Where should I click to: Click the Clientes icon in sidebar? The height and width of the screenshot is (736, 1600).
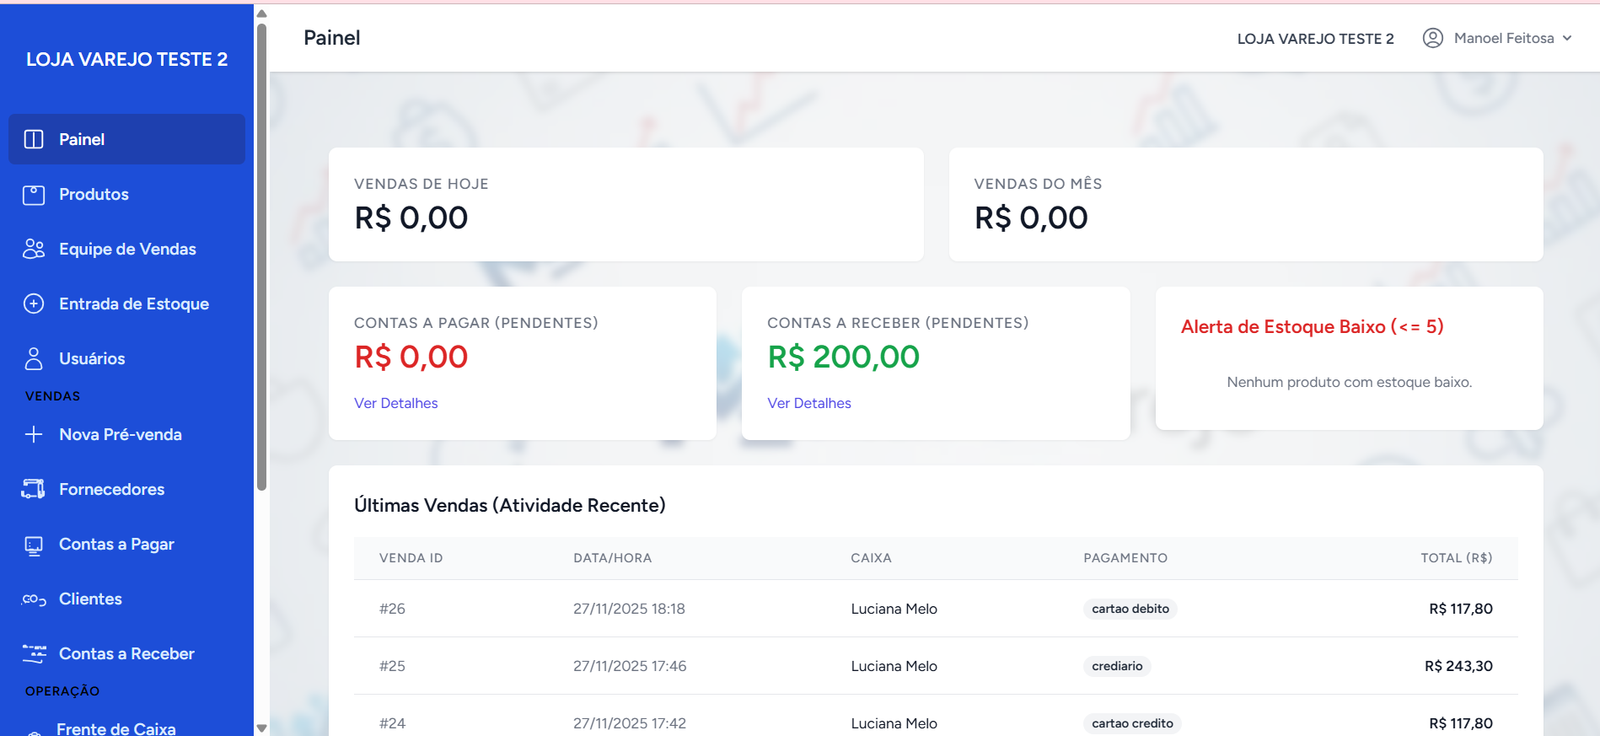point(34,600)
